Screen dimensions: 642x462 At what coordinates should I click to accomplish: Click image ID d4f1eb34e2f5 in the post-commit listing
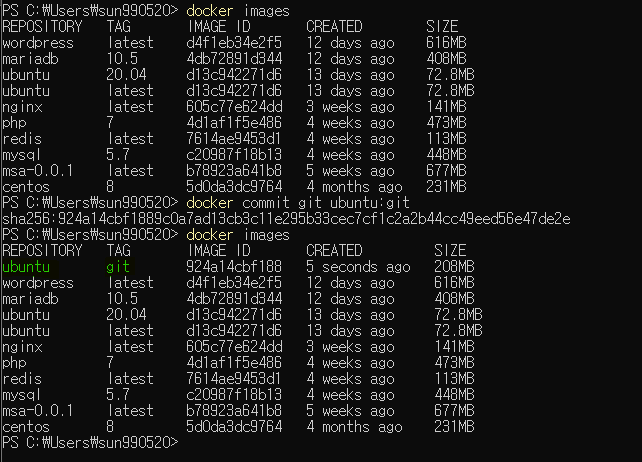234,283
